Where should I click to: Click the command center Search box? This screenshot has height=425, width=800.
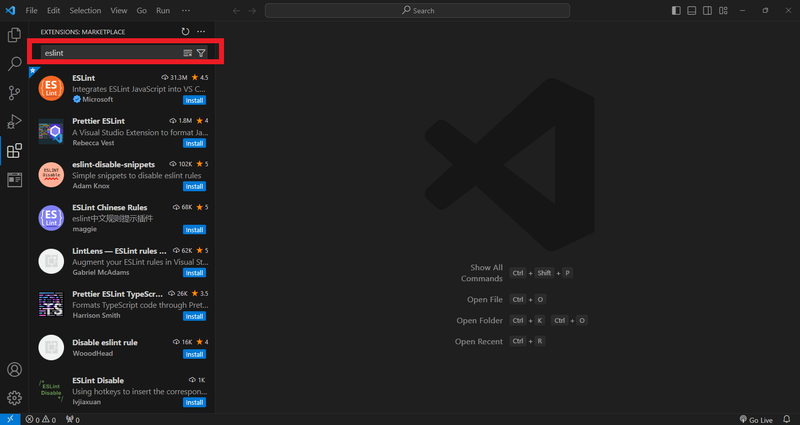point(417,11)
